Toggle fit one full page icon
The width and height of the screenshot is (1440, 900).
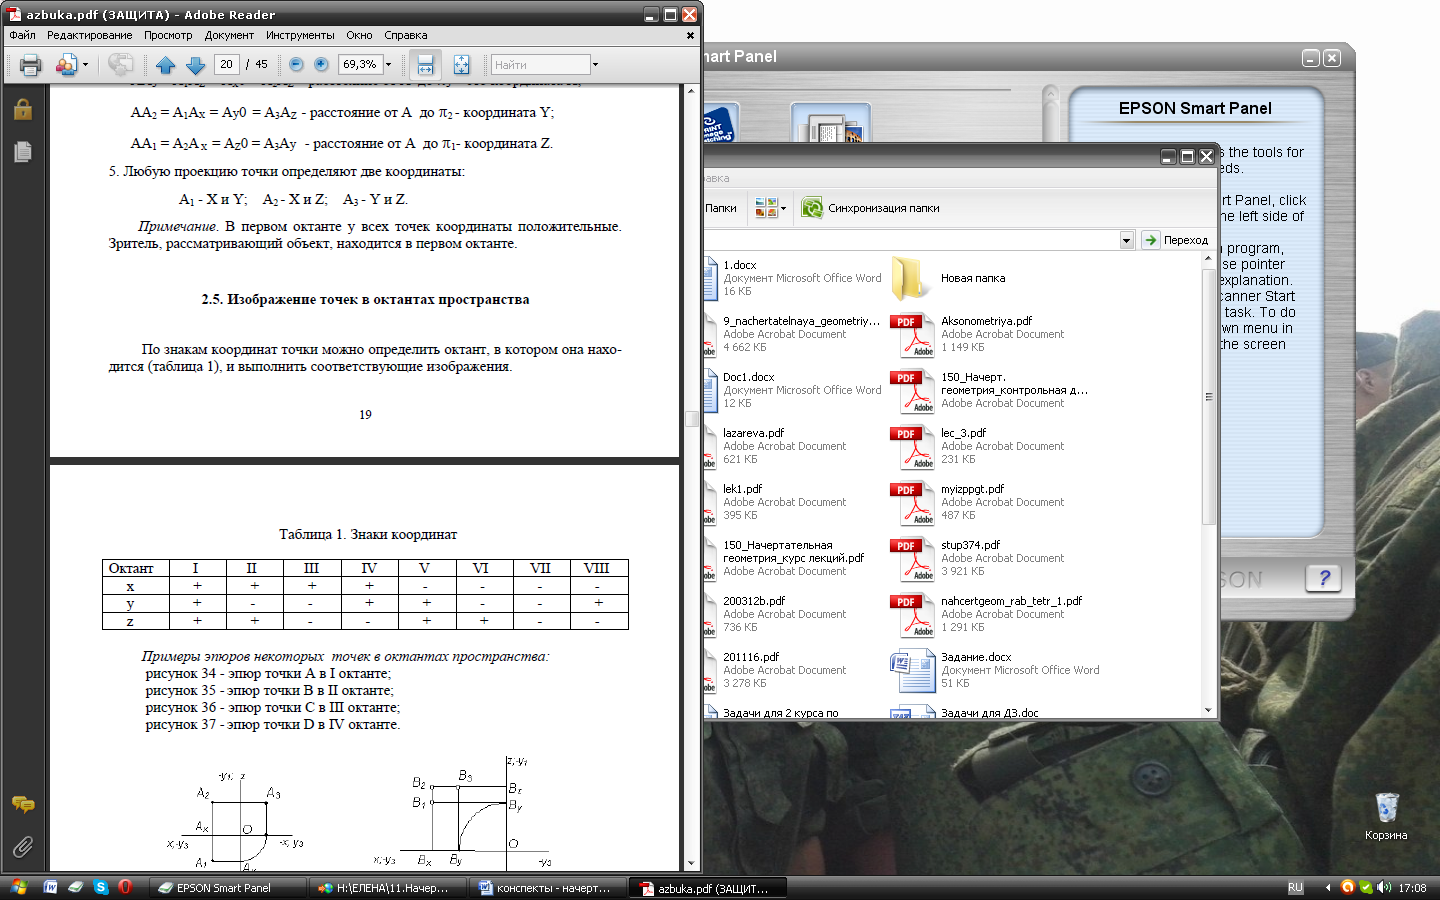tap(461, 65)
